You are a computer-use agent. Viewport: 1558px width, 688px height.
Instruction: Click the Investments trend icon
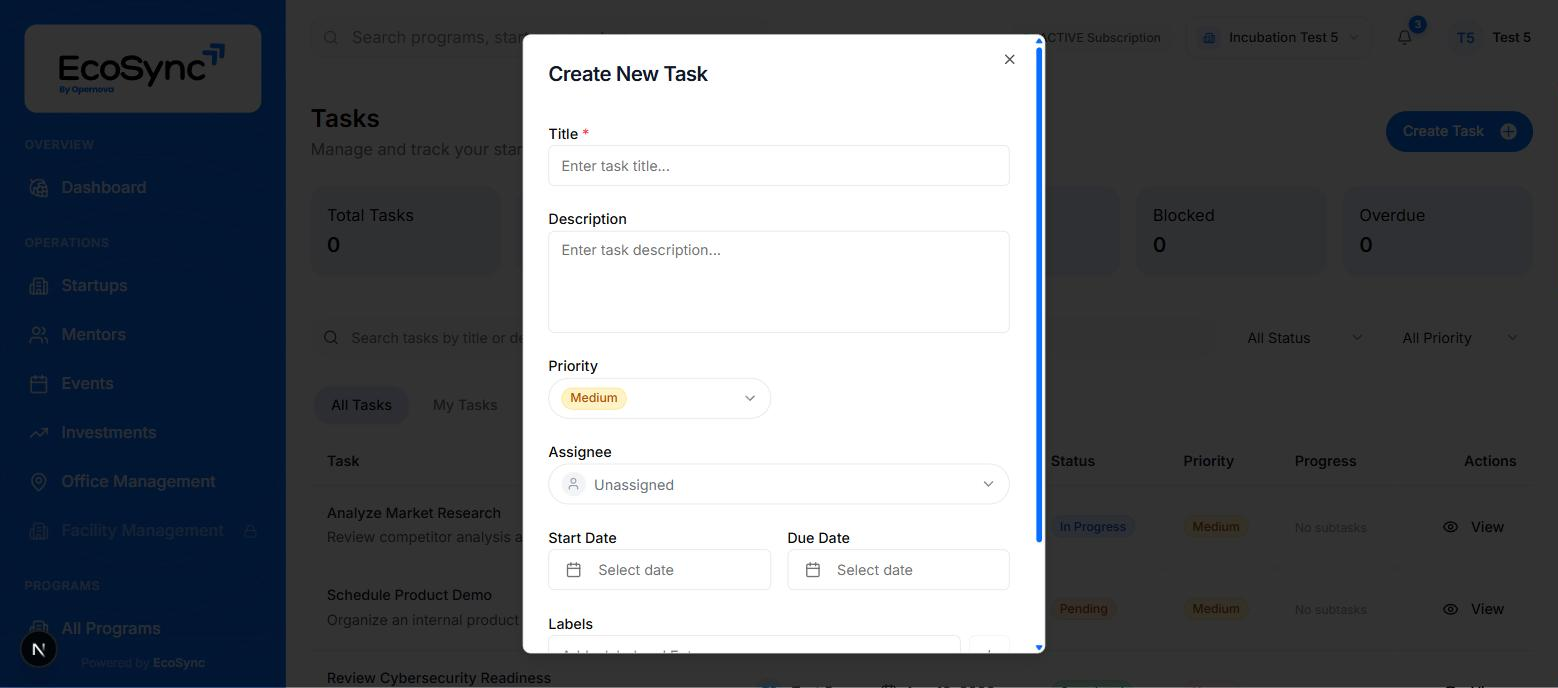pyautogui.click(x=39, y=433)
